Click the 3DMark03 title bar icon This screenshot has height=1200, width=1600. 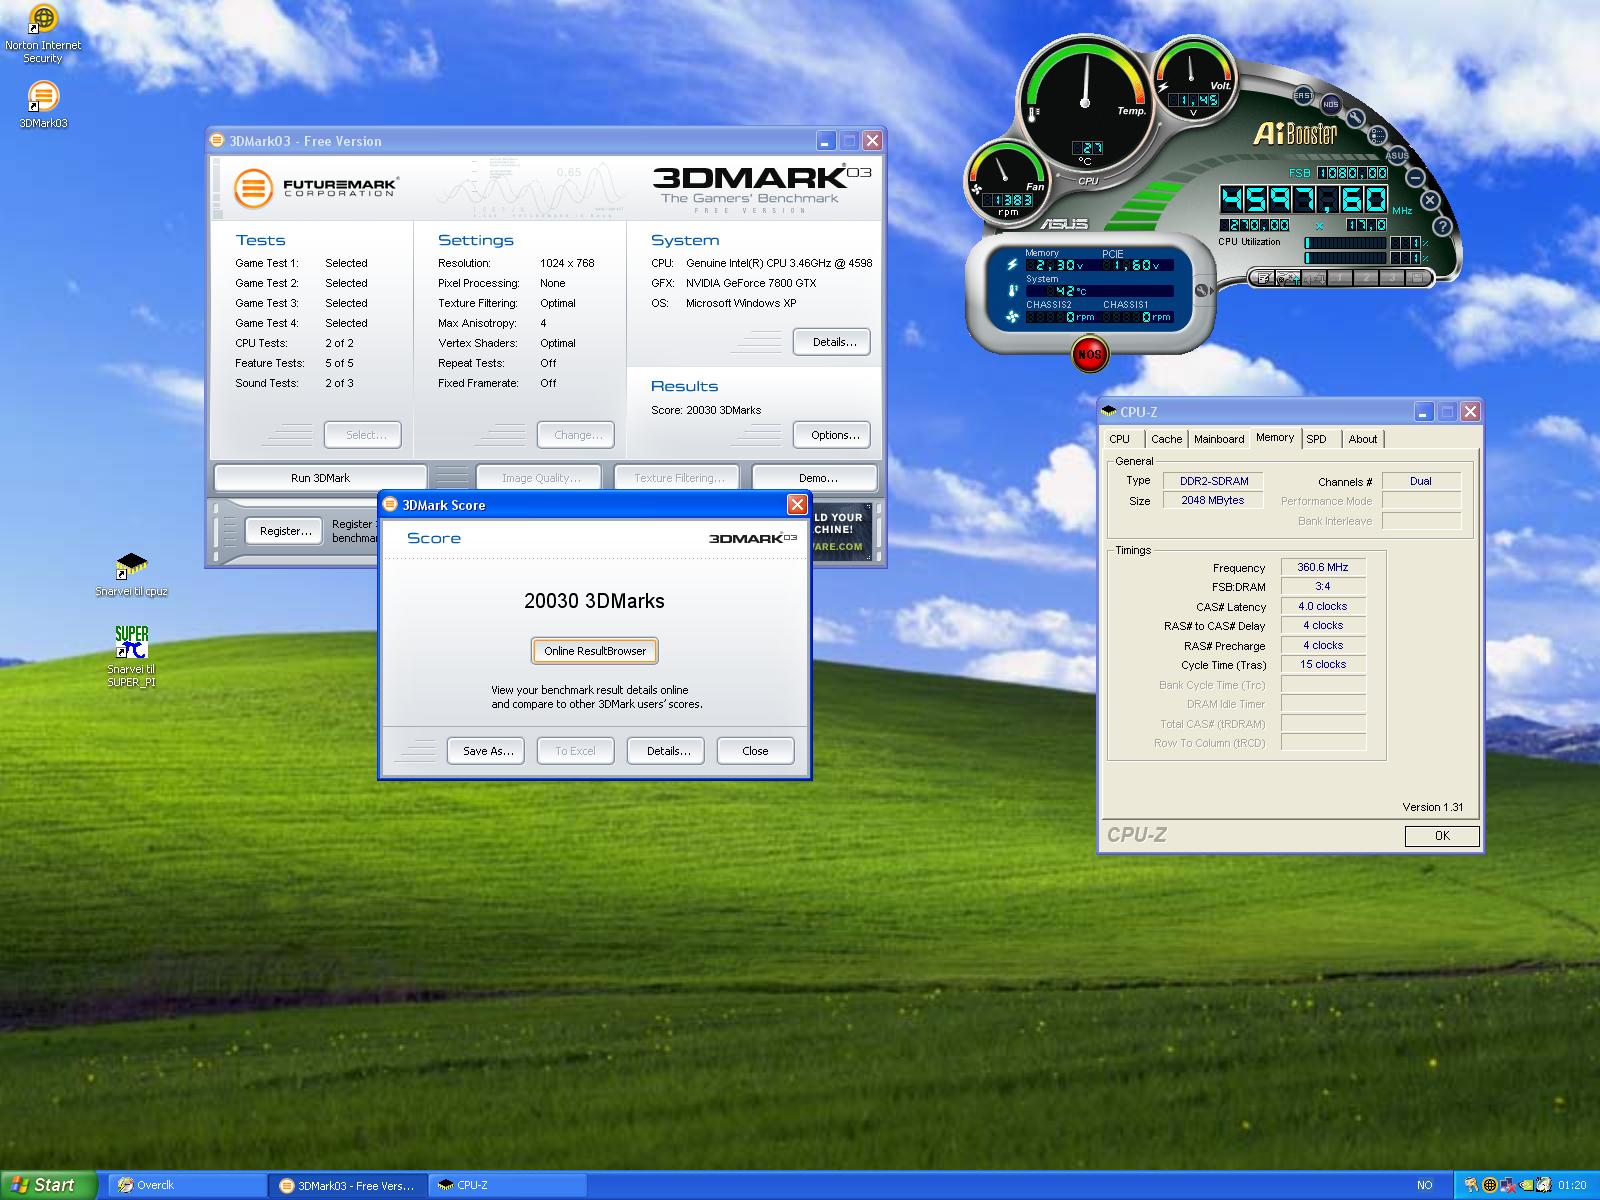coord(218,141)
